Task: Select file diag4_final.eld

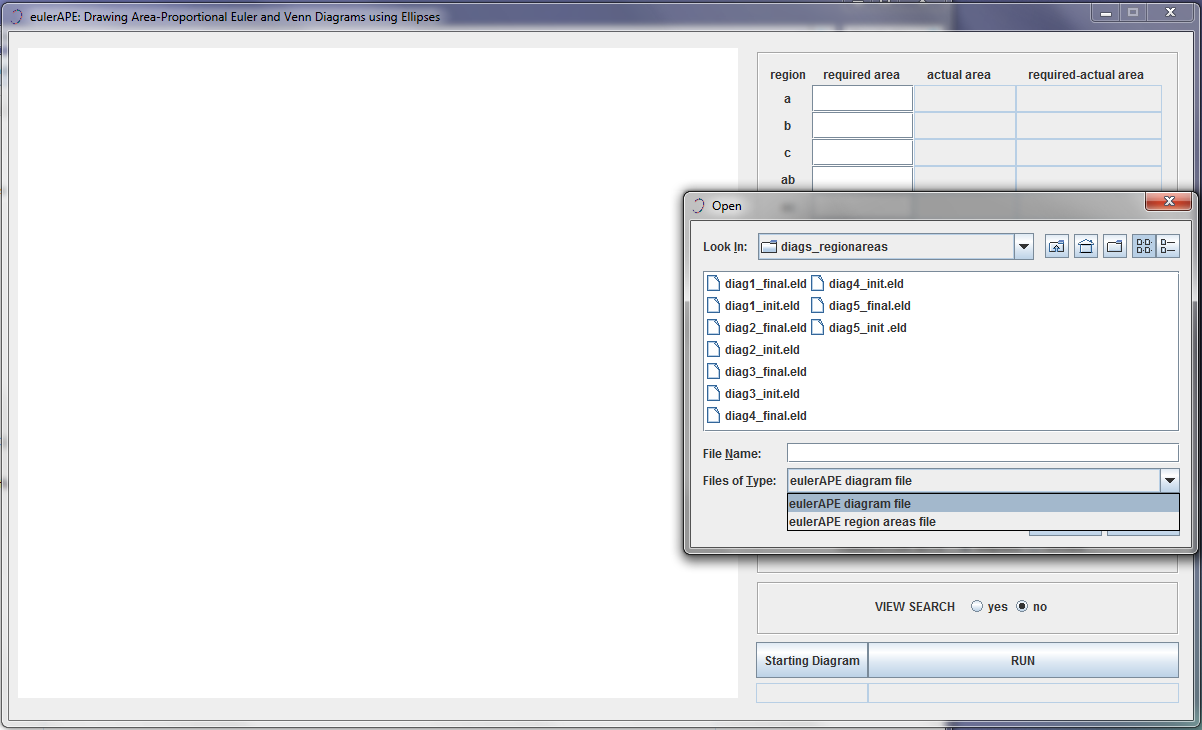Action: (x=757, y=416)
